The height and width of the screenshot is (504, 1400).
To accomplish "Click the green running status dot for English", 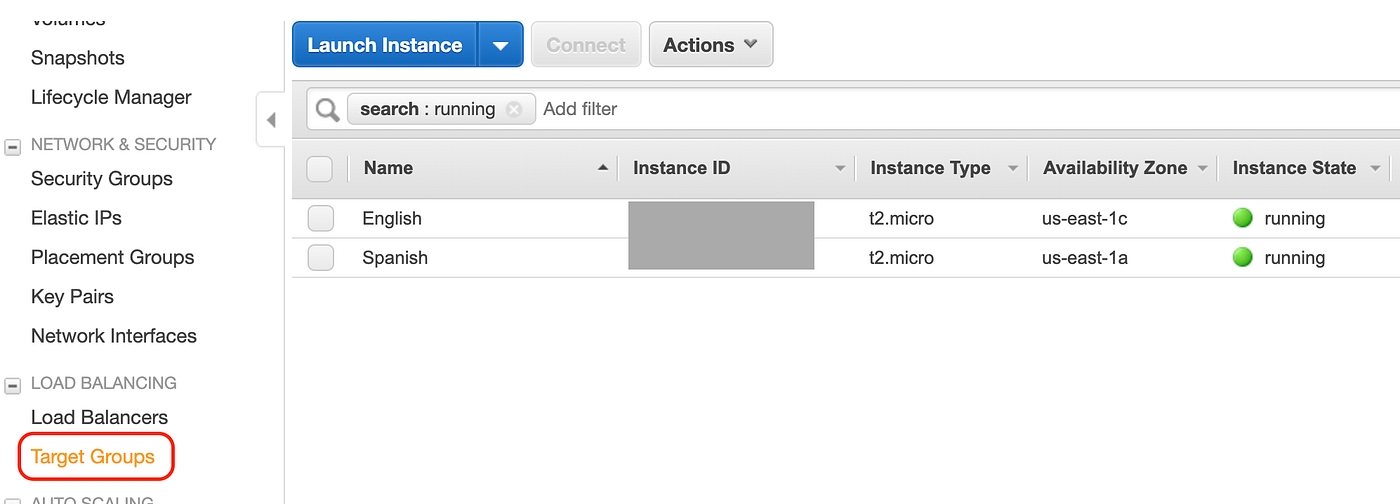I will [x=1243, y=218].
